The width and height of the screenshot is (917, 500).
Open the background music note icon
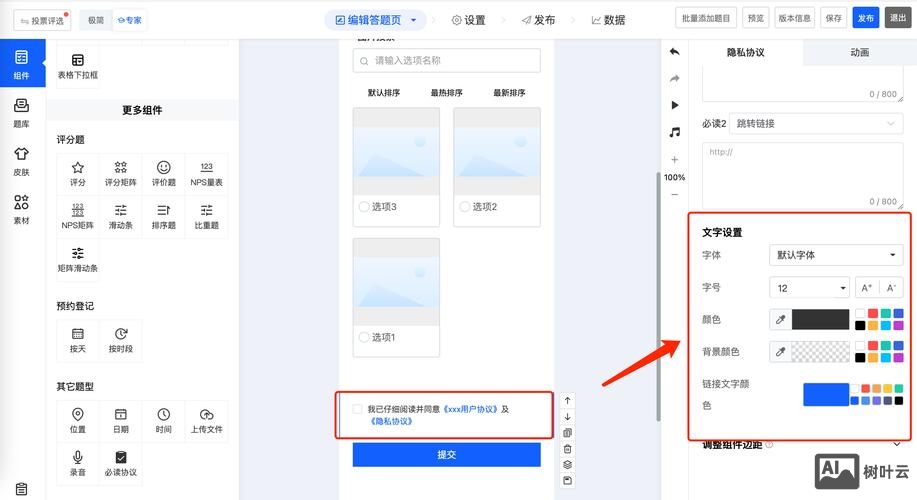coord(674,132)
